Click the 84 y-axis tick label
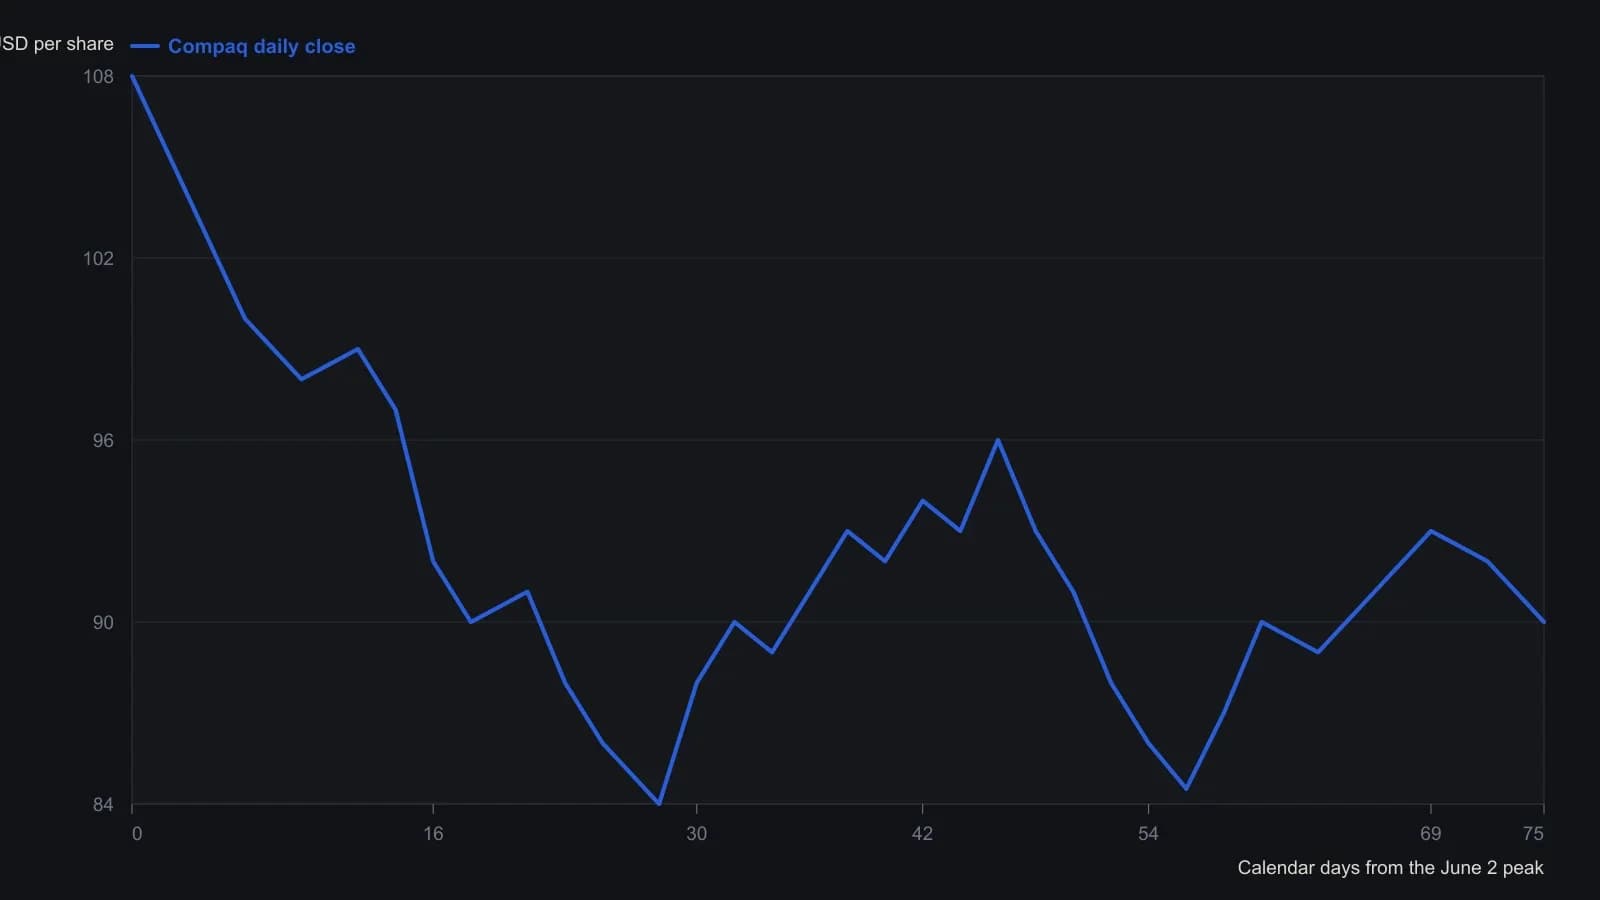The image size is (1600, 900). point(103,805)
